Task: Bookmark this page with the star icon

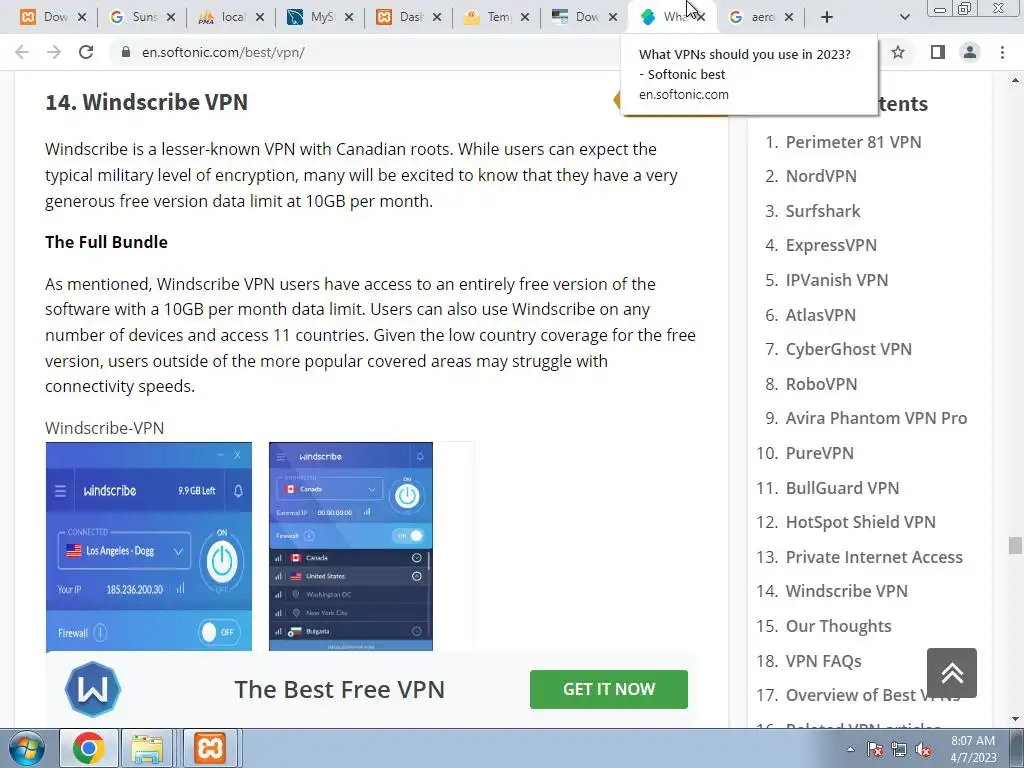Action: click(x=898, y=52)
